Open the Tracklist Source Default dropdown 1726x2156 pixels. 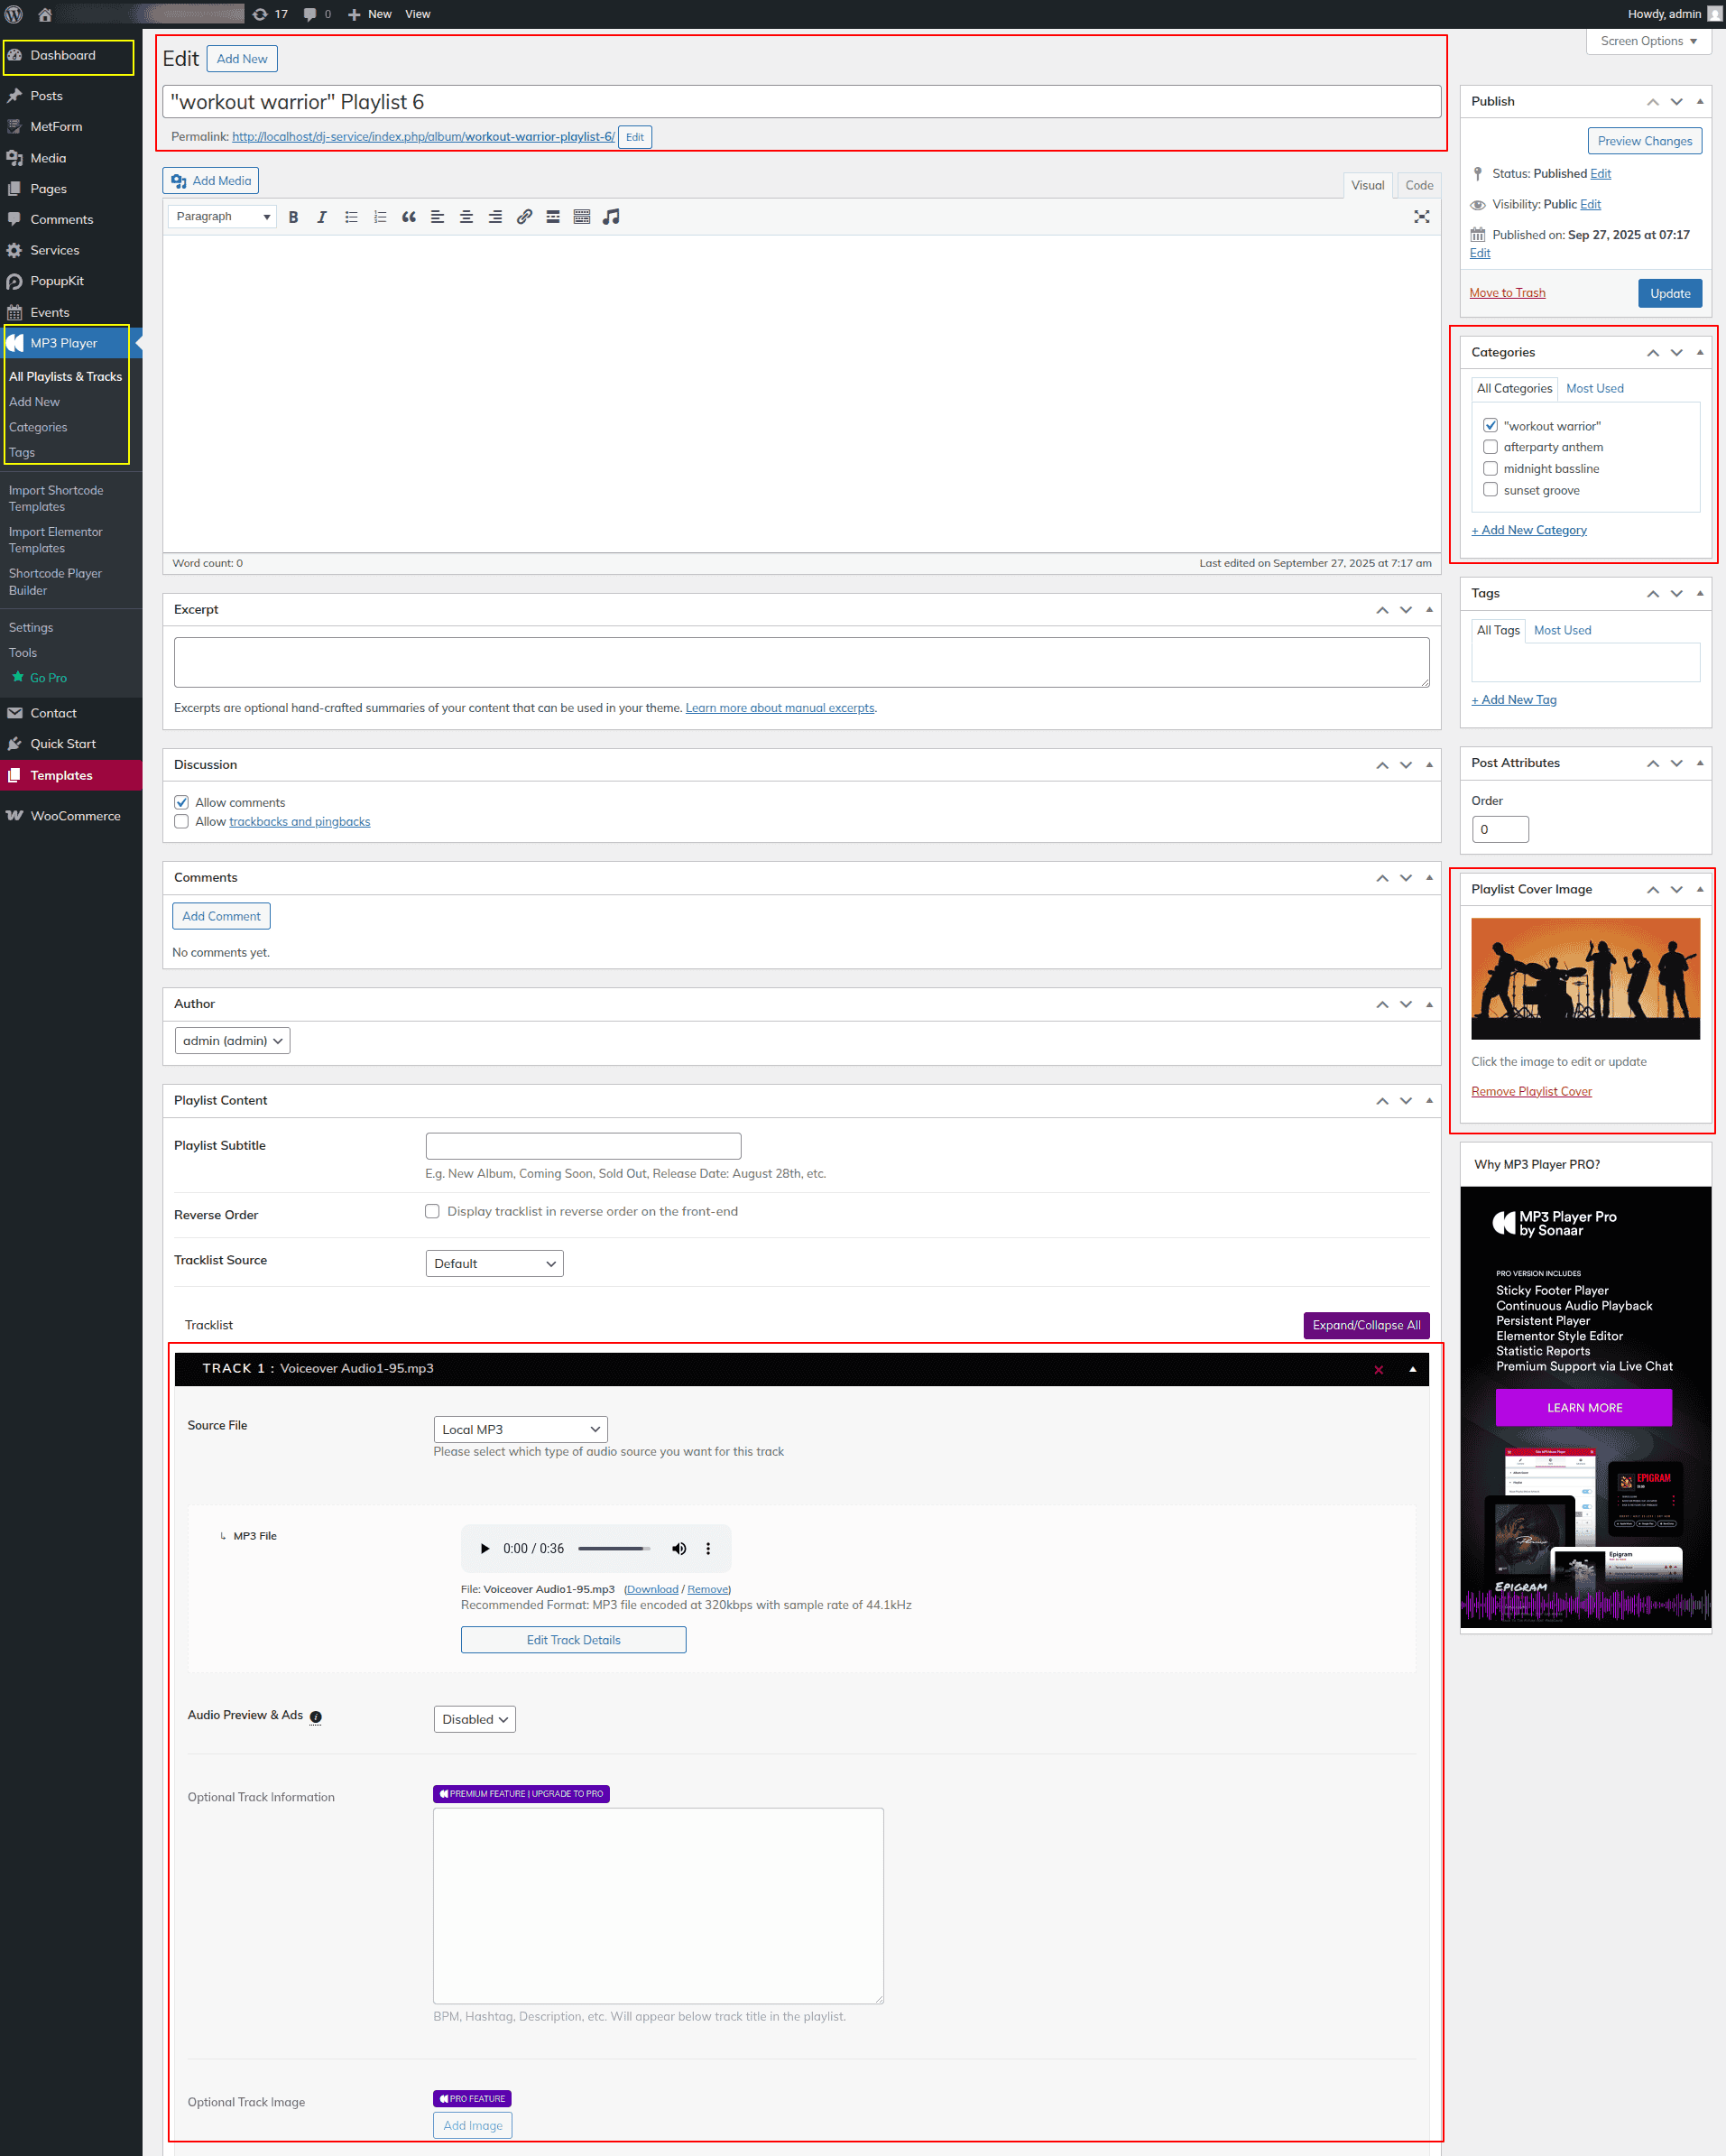pos(494,1263)
